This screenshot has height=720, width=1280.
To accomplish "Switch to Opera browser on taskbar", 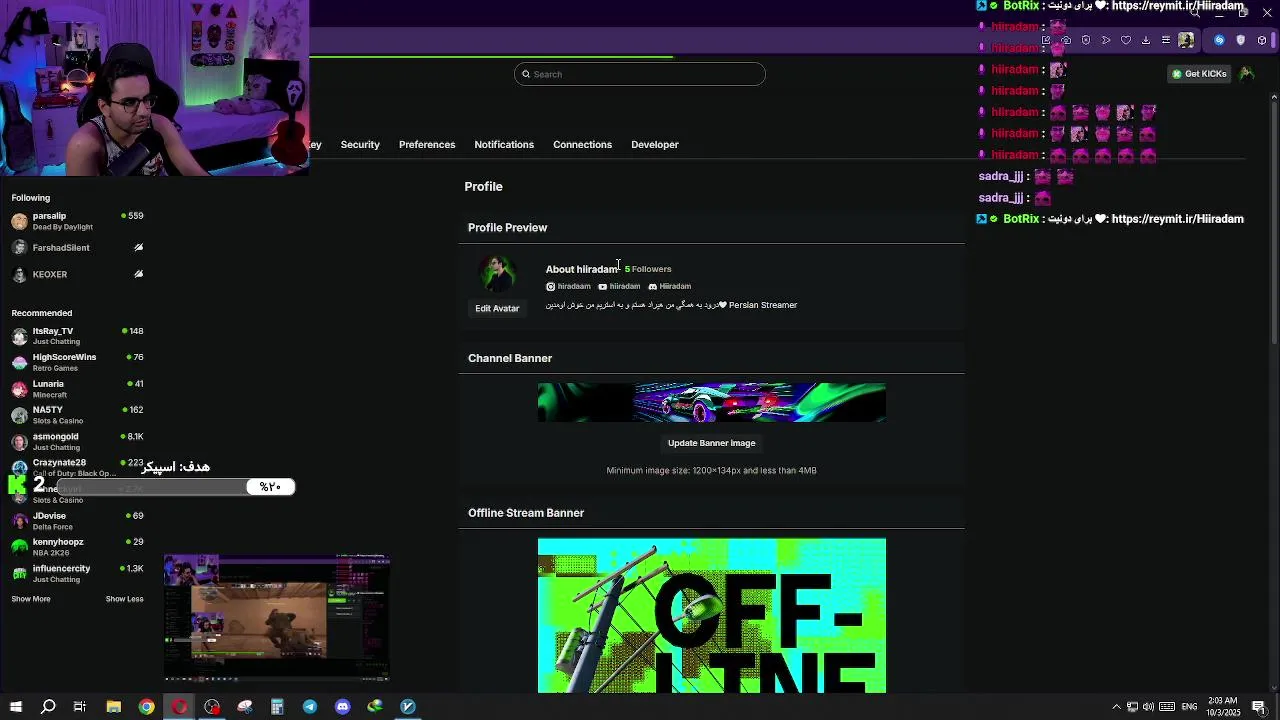I will pyautogui.click(x=179, y=707).
